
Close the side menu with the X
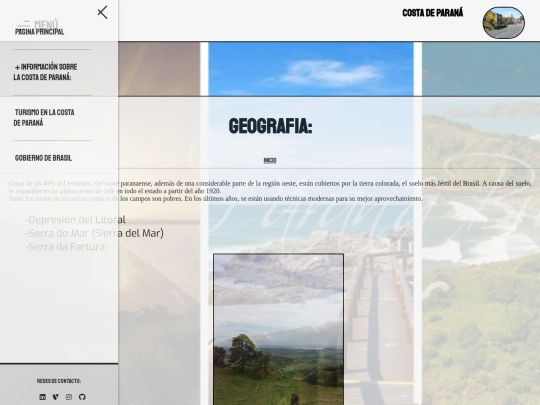(102, 12)
